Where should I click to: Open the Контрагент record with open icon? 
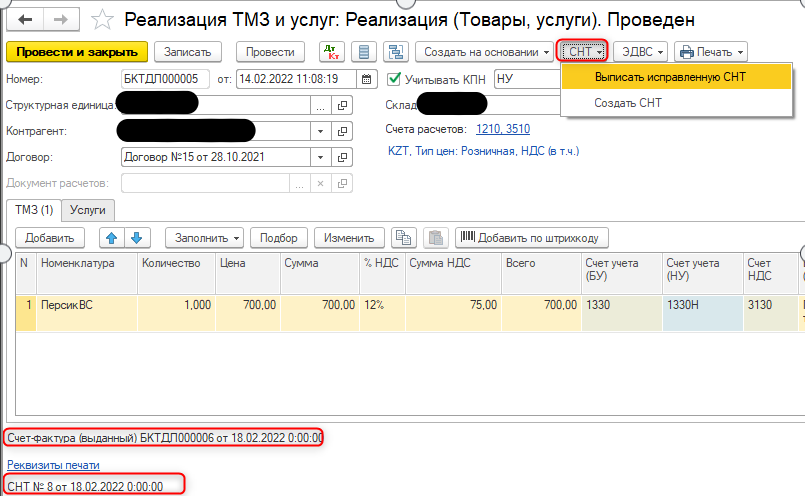coord(342,131)
